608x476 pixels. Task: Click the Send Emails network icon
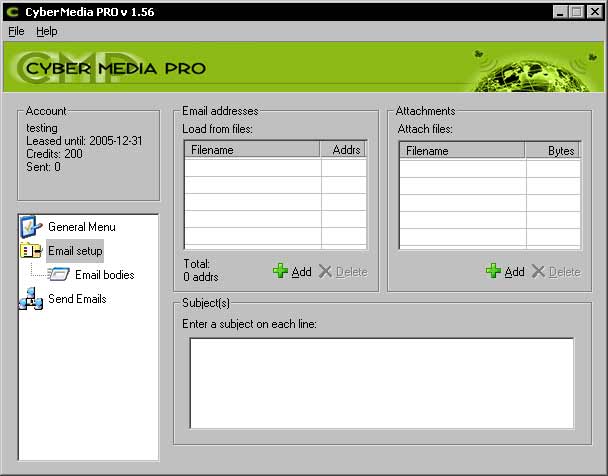[x=31, y=298]
